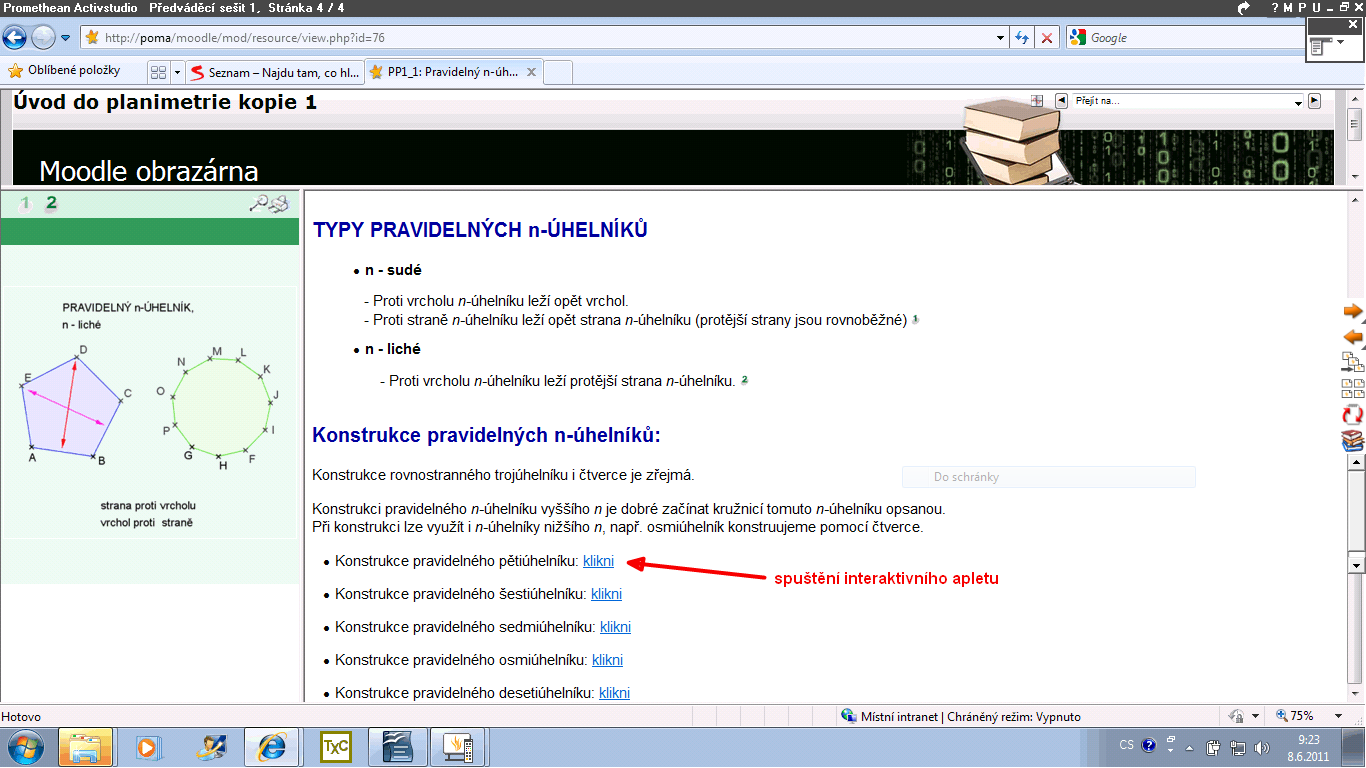Viewport: 1366px width, 768px height.
Task: Open Windows Media Player from the taskbar
Action: (x=148, y=747)
